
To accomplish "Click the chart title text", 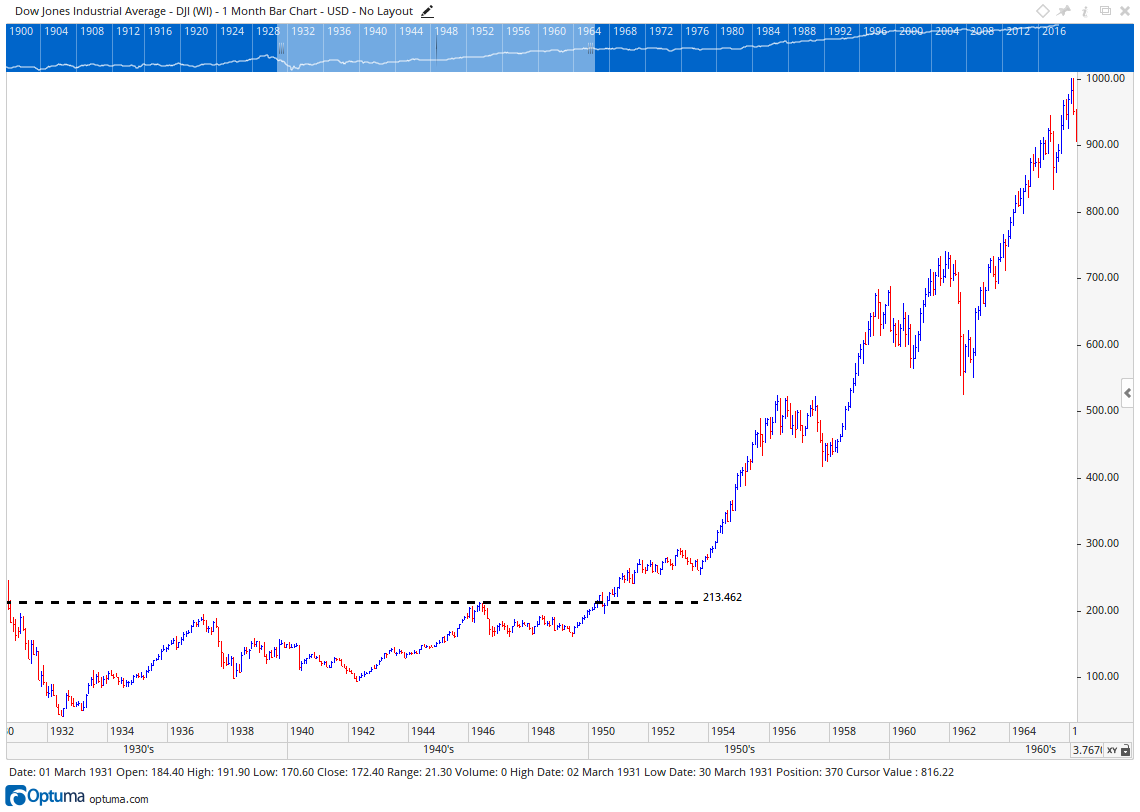I will [213, 11].
